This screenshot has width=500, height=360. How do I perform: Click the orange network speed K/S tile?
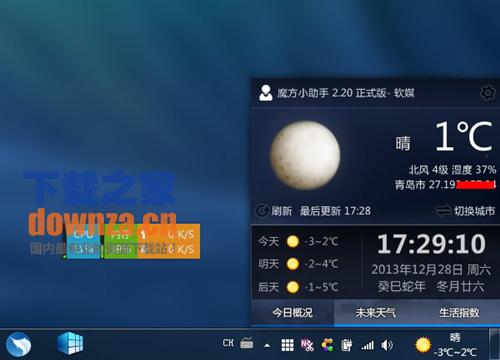click(x=169, y=241)
